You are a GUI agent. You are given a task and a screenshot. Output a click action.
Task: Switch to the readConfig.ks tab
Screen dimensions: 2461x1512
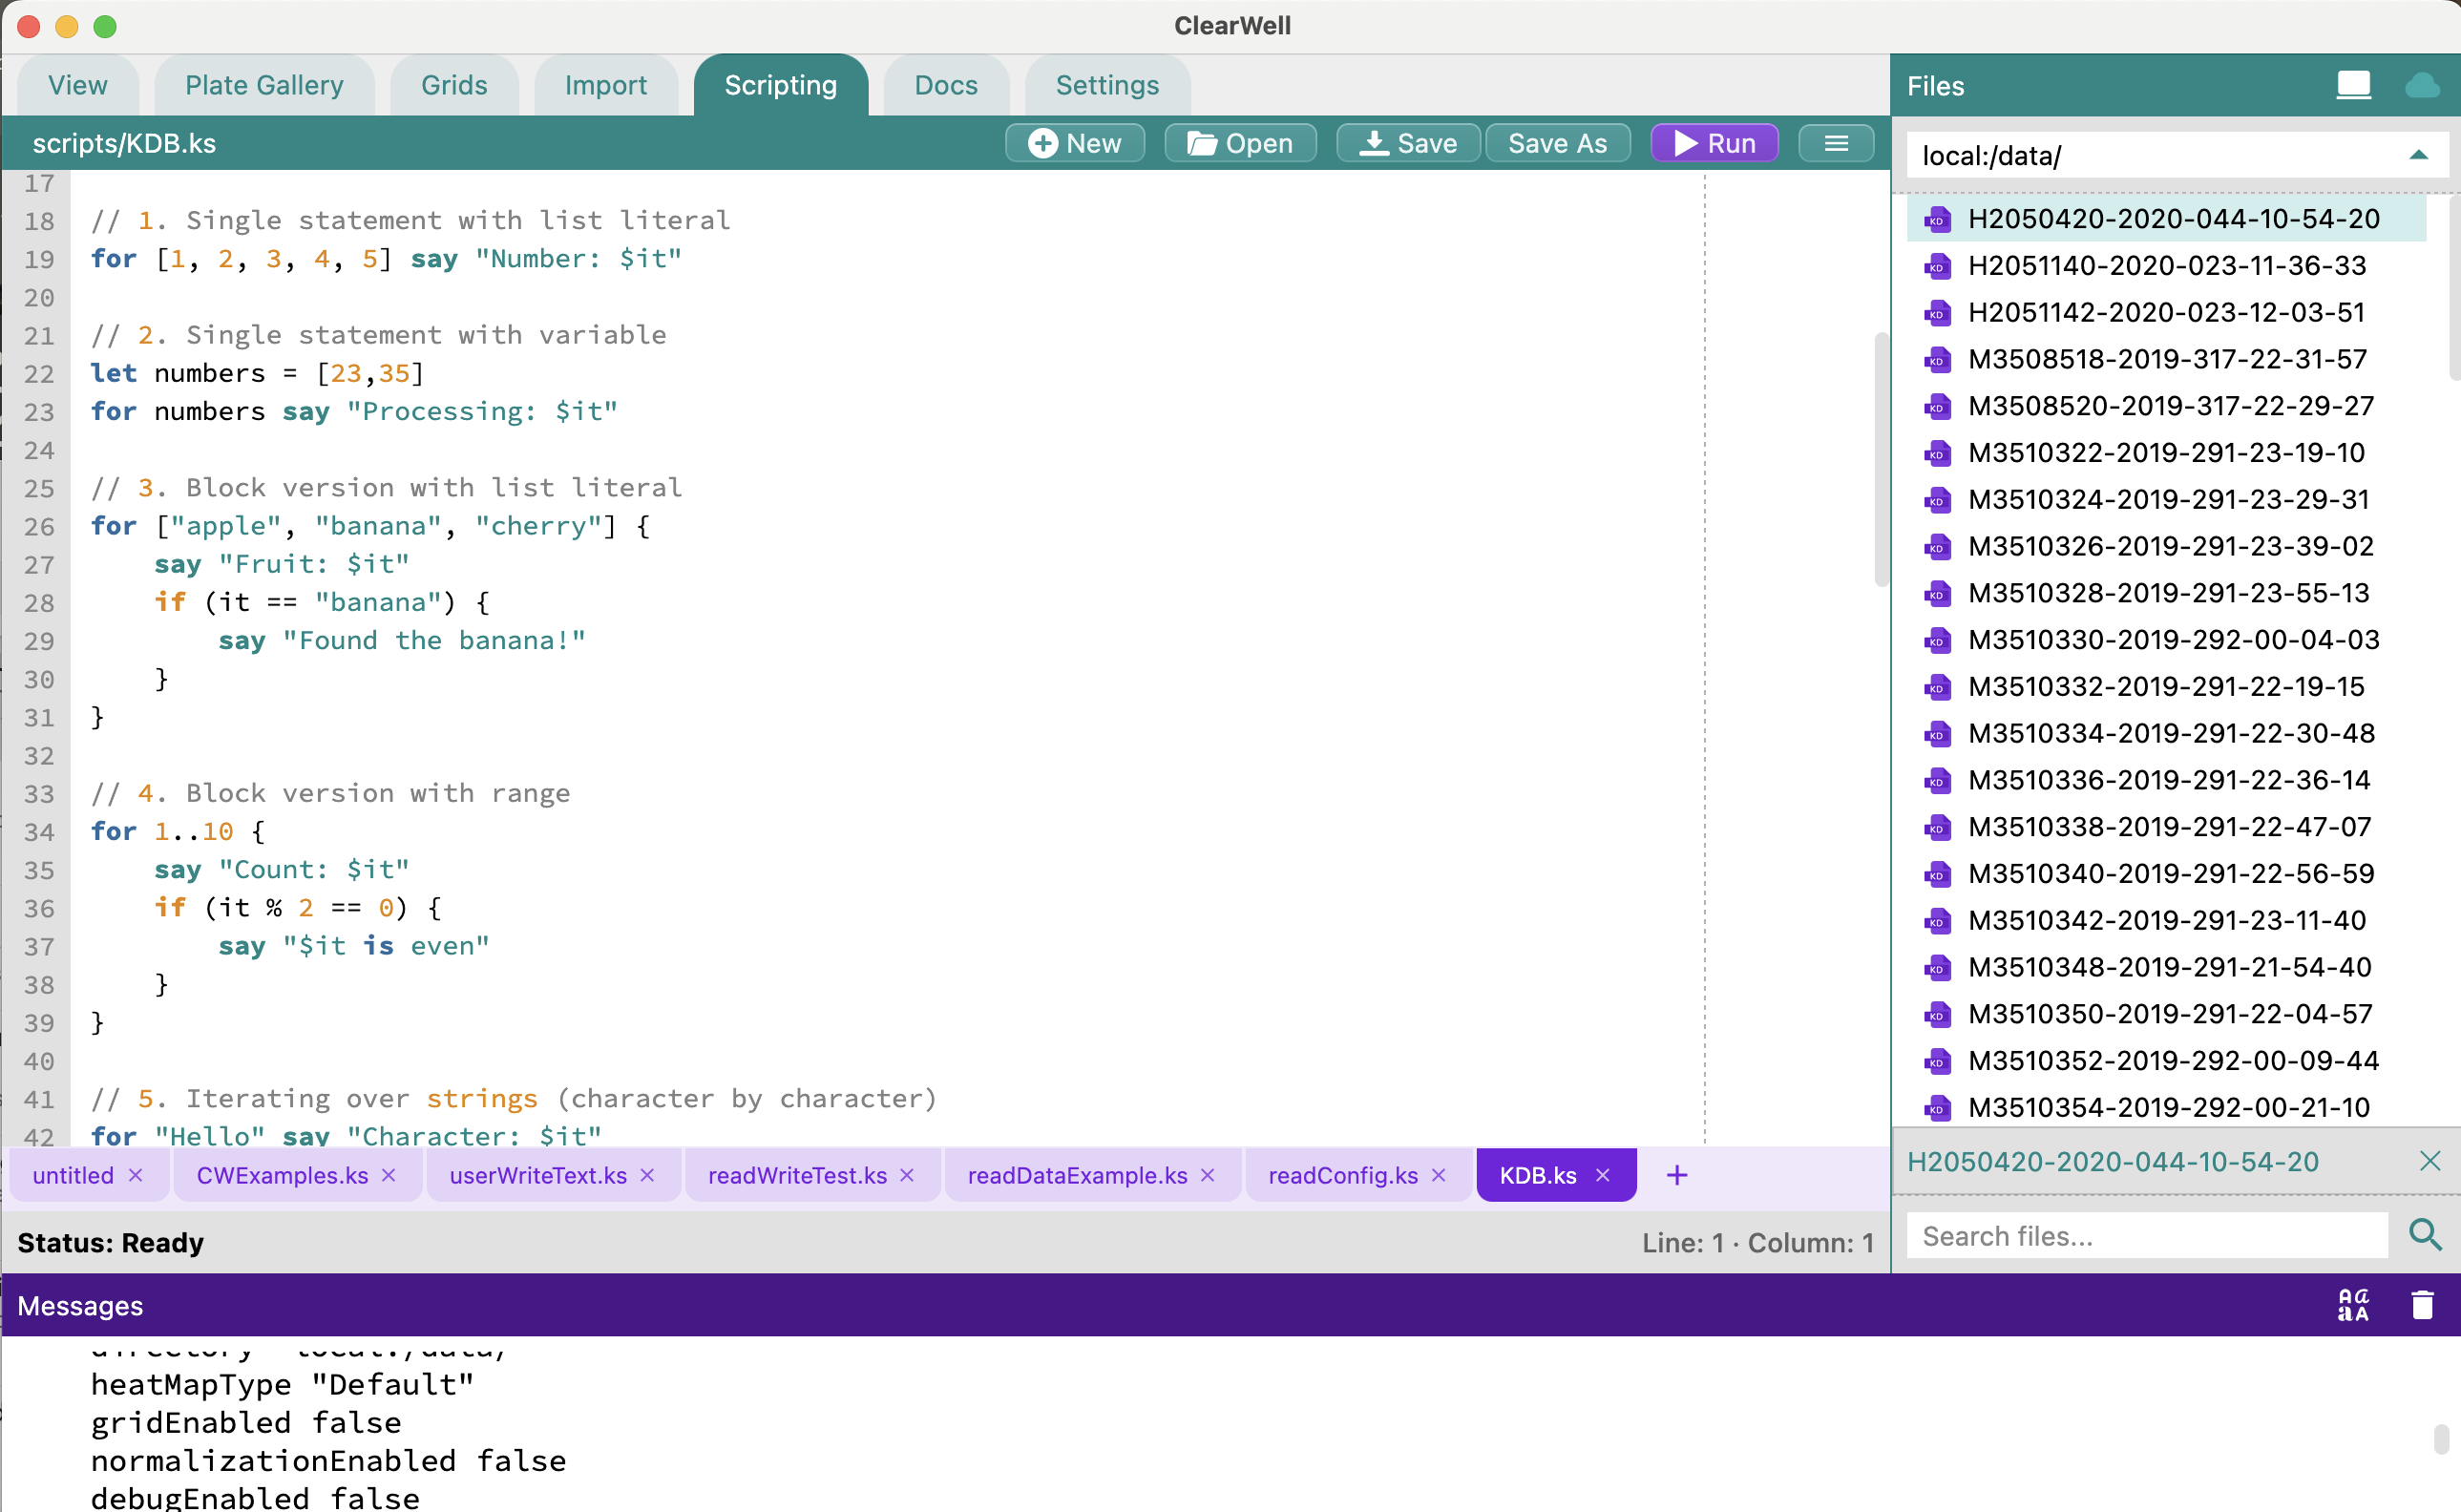click(1342, 1175)
